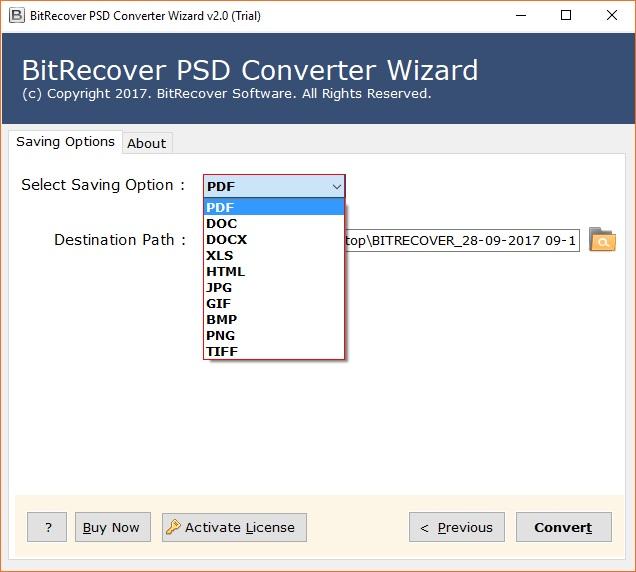Viewport: 636px width, 572px height.
Task: Switch to the About tab
Action: (x=147, y=143)
